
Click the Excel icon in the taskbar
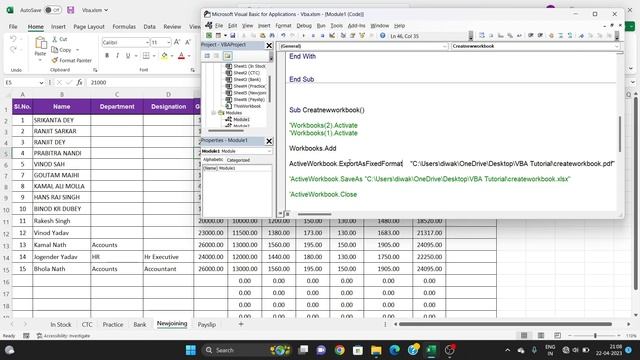[x=431, y=350]
